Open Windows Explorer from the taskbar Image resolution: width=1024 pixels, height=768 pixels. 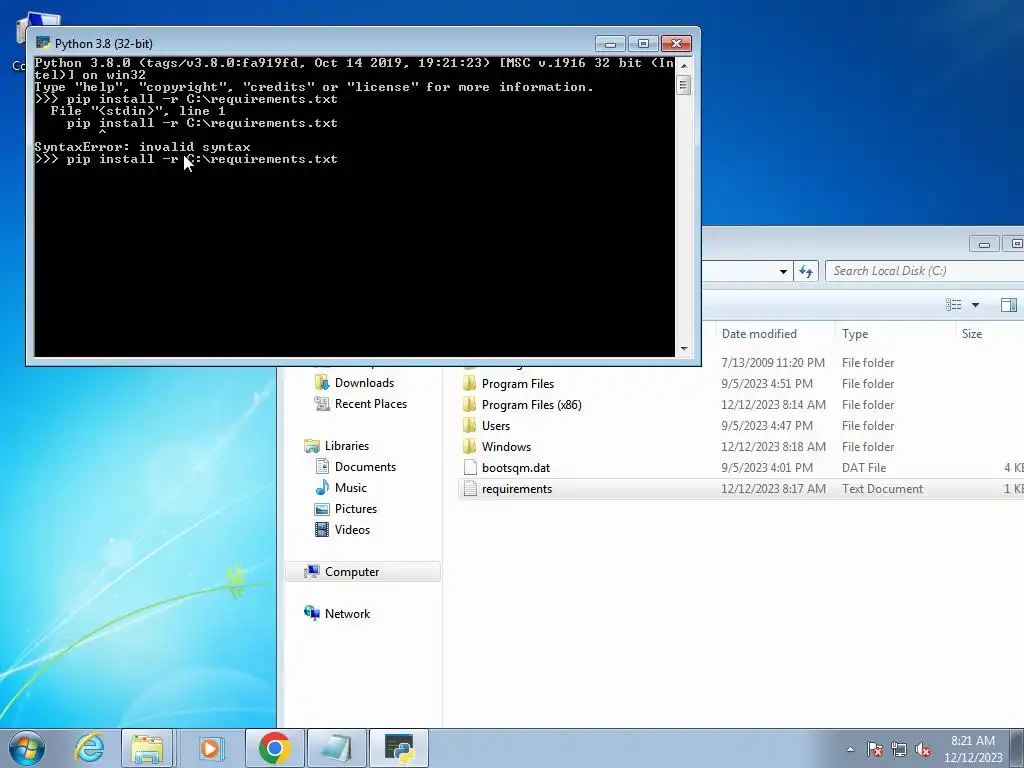tap(147, 748)
